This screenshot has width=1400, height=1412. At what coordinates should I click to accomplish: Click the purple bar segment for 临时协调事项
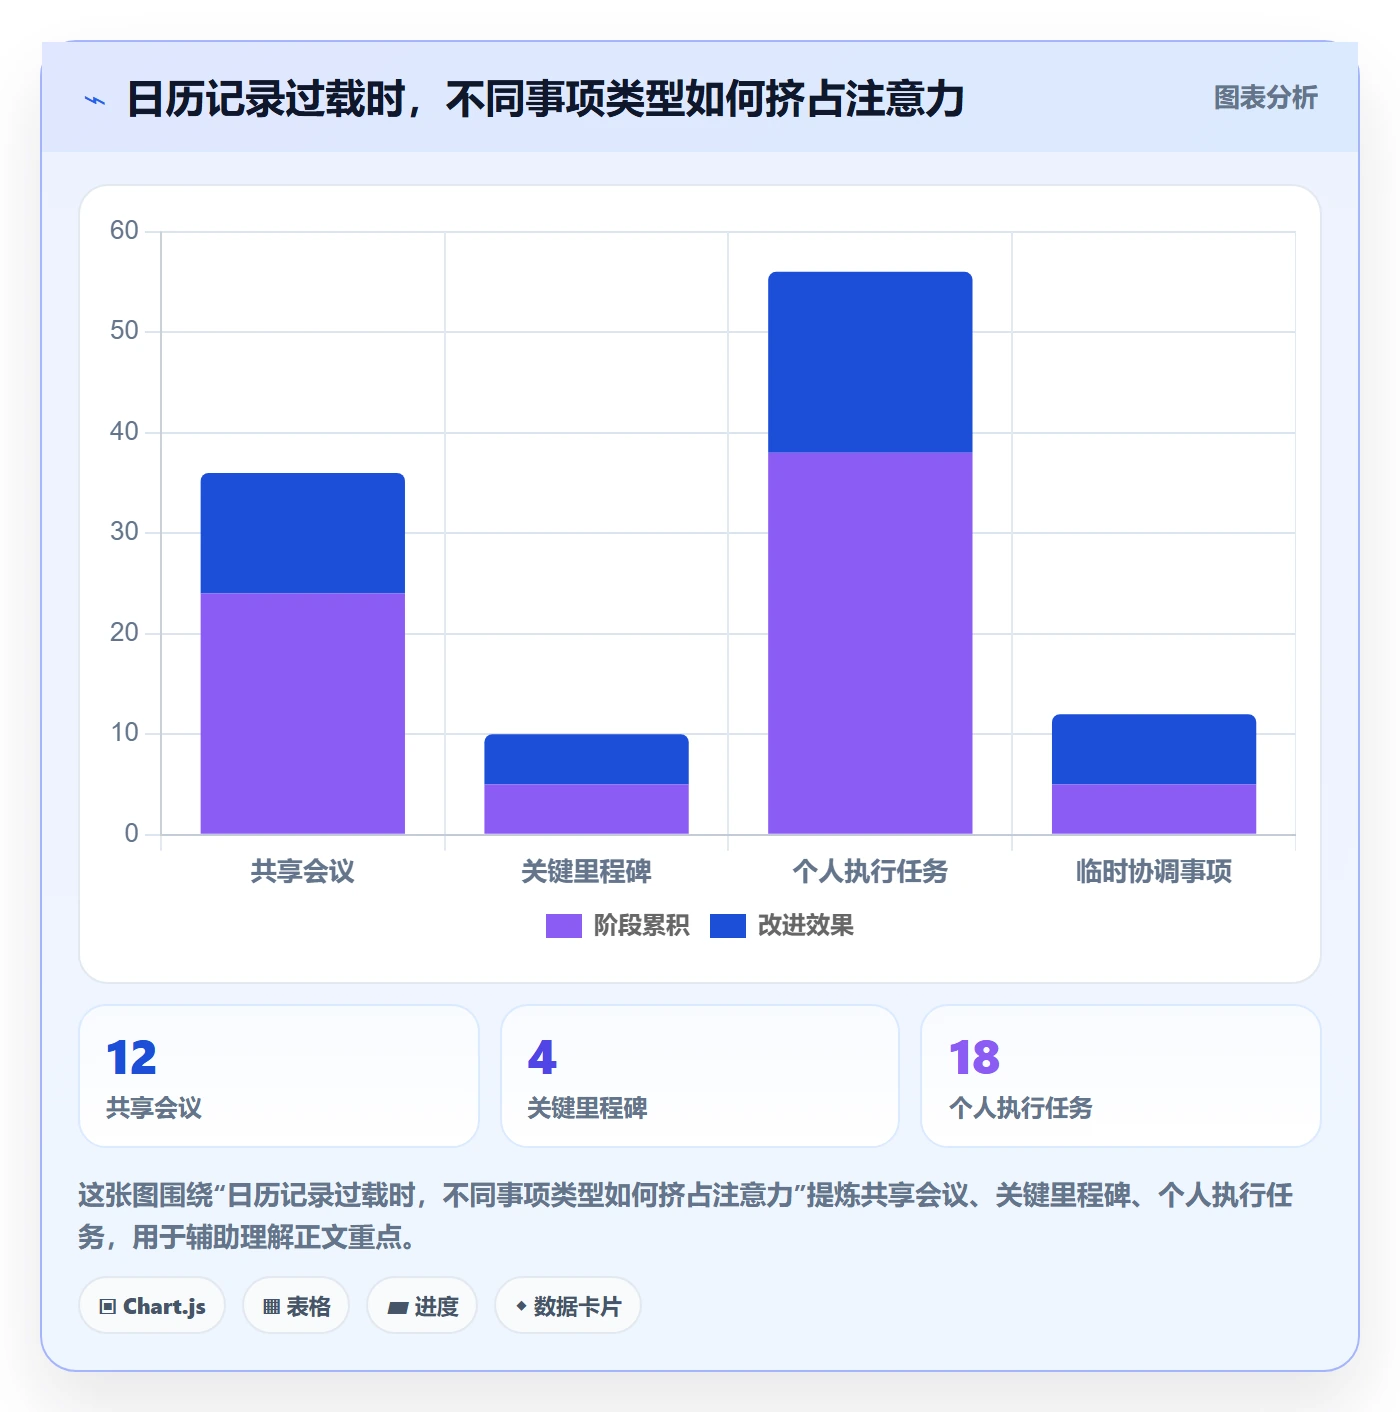[x=1154, y=809]
